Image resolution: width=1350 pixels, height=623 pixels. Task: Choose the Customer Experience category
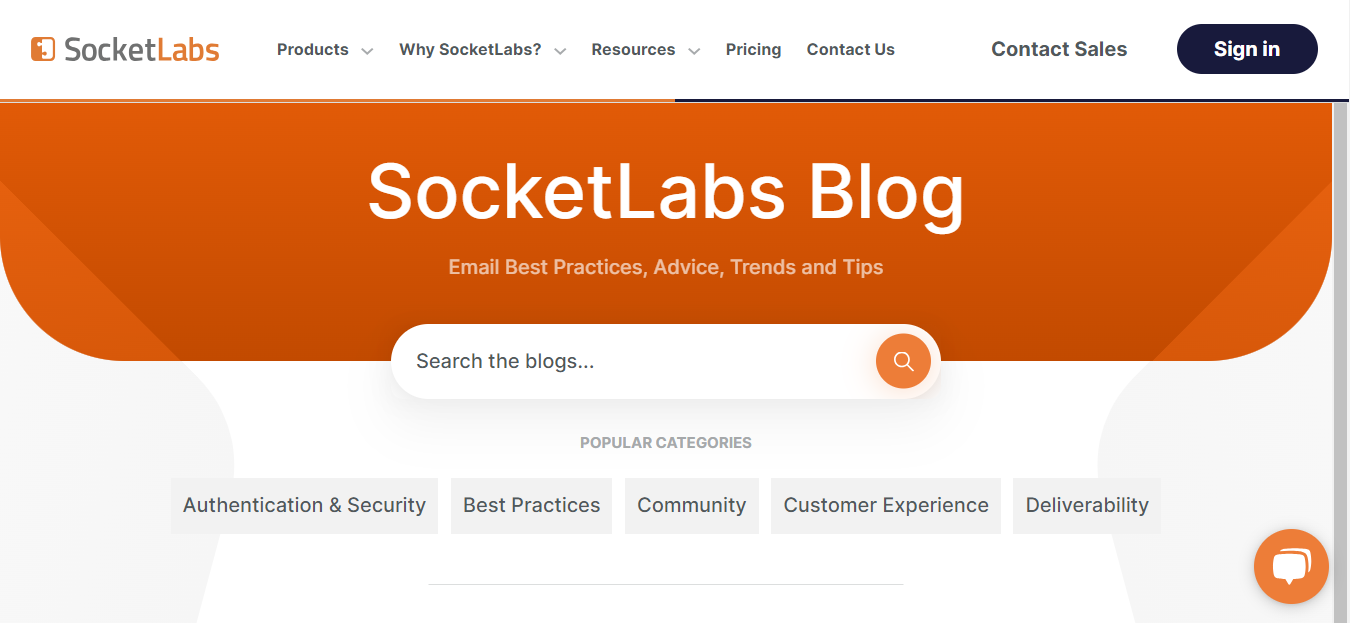click(885, 505)
